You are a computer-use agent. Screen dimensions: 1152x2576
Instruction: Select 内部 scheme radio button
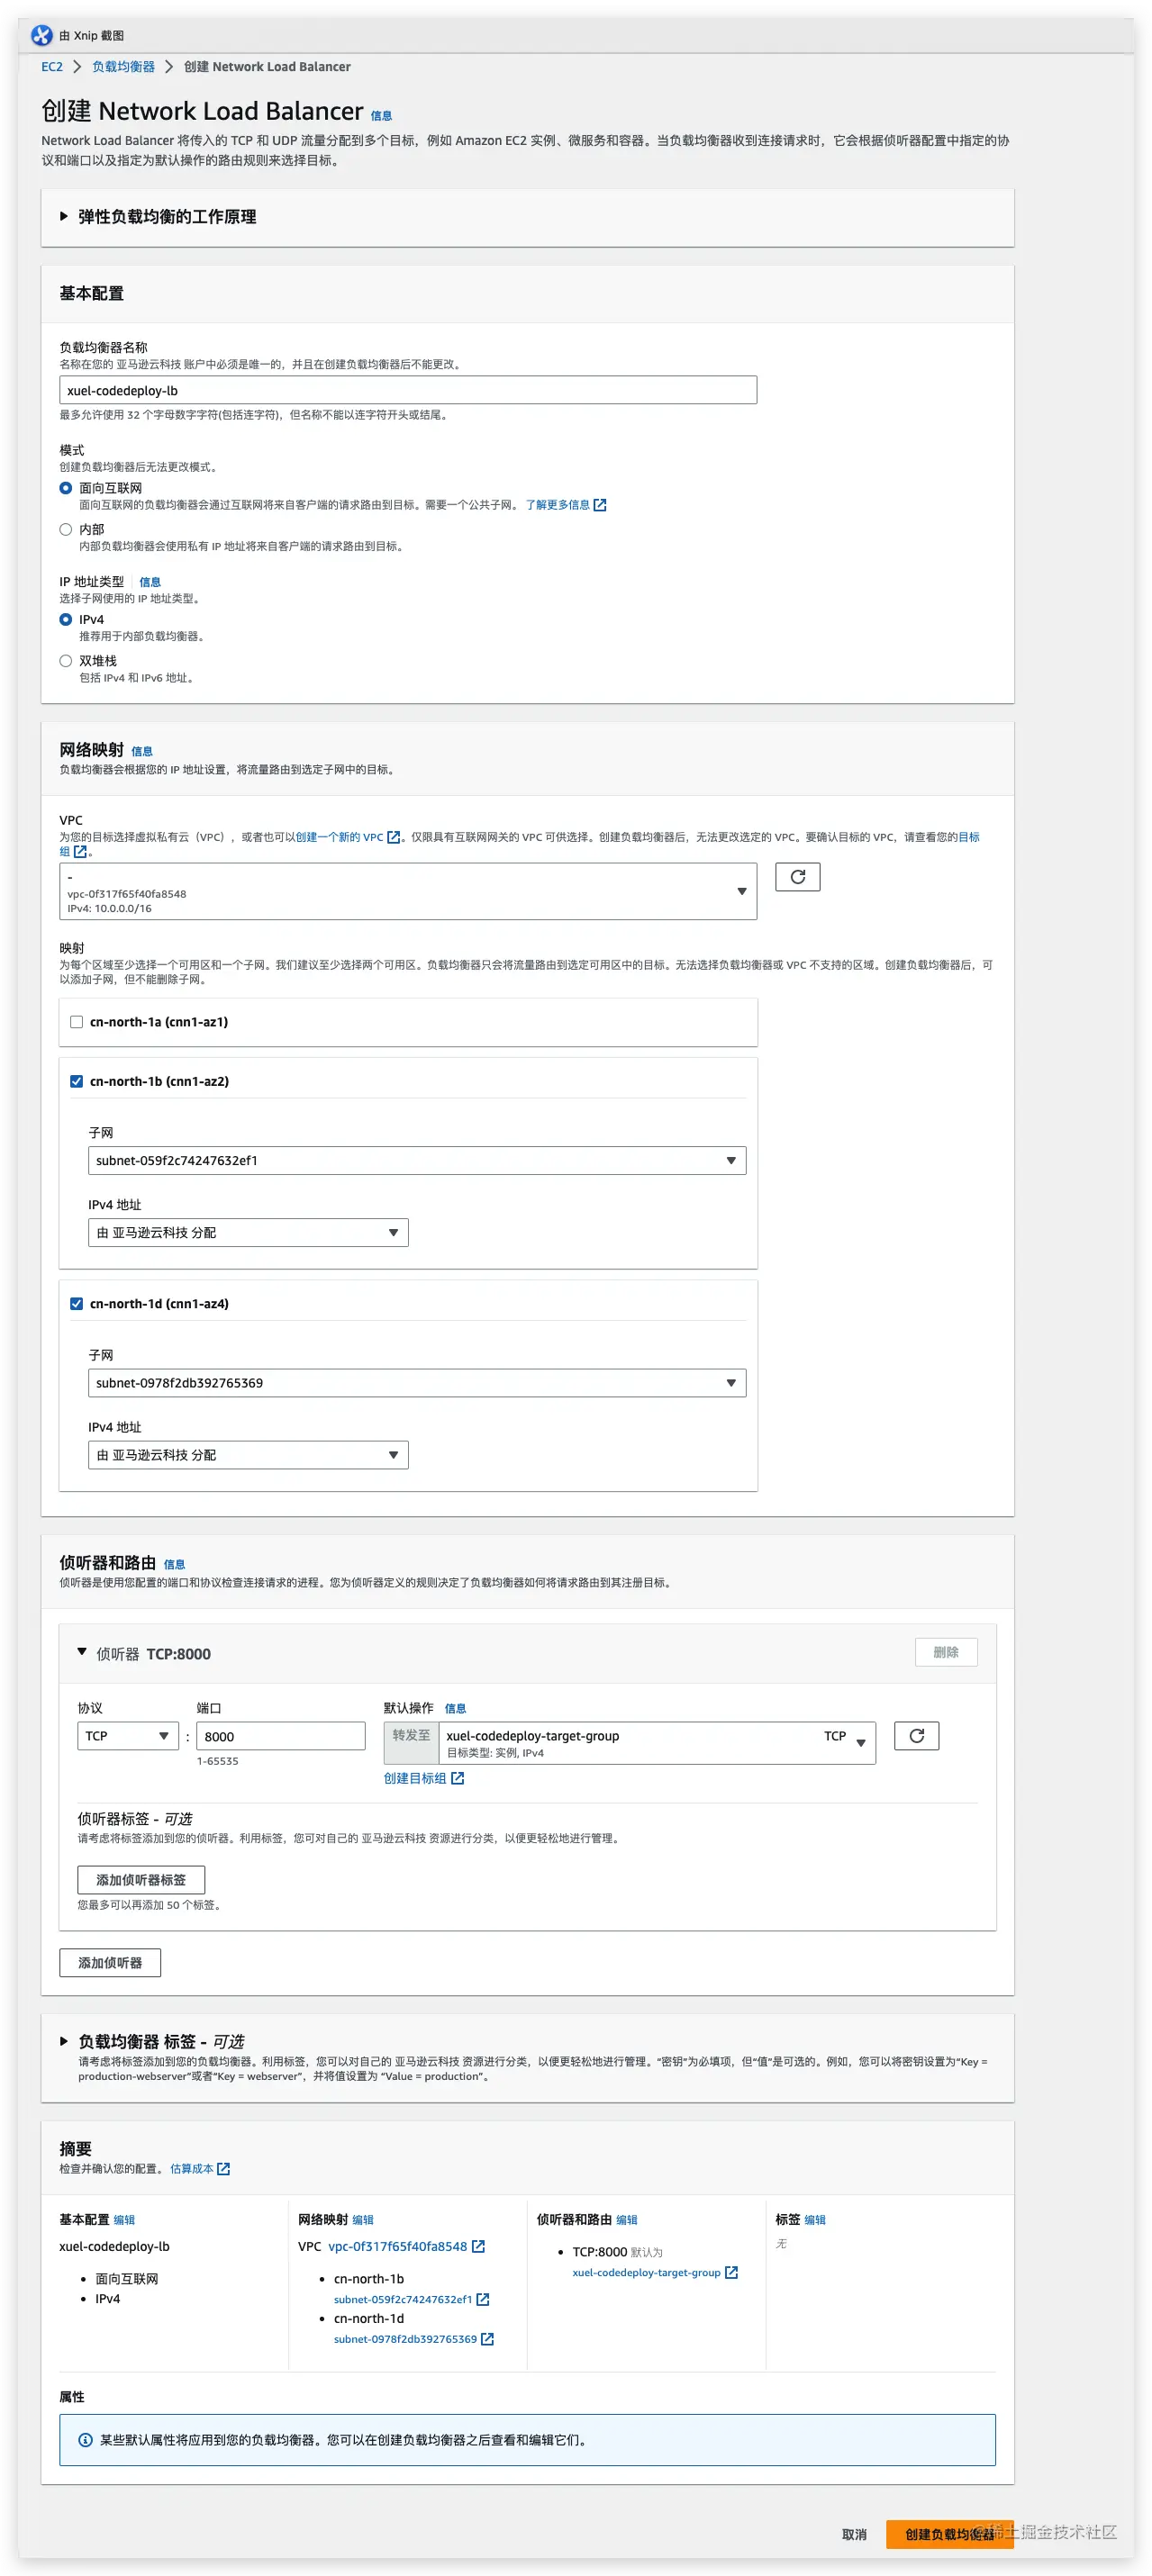[66, 529]
